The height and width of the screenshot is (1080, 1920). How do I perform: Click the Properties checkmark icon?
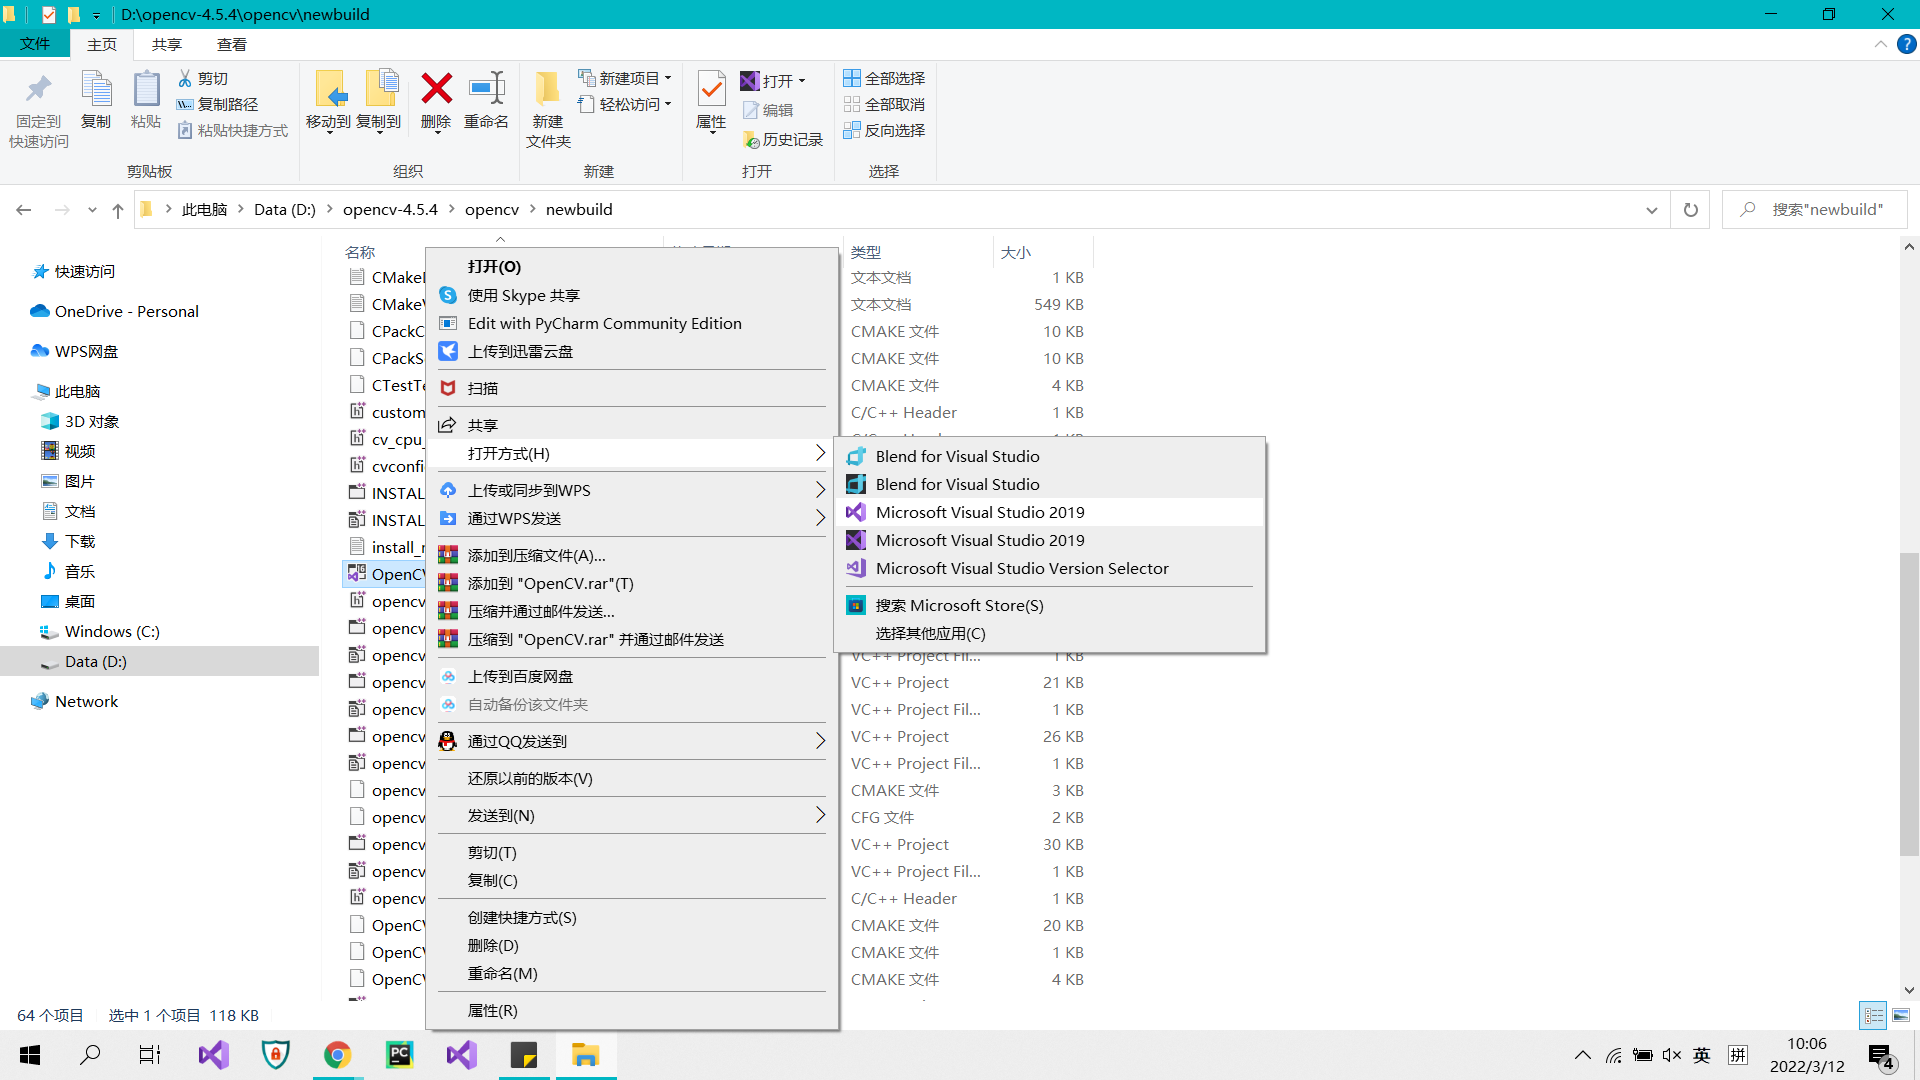coord(711,89)
